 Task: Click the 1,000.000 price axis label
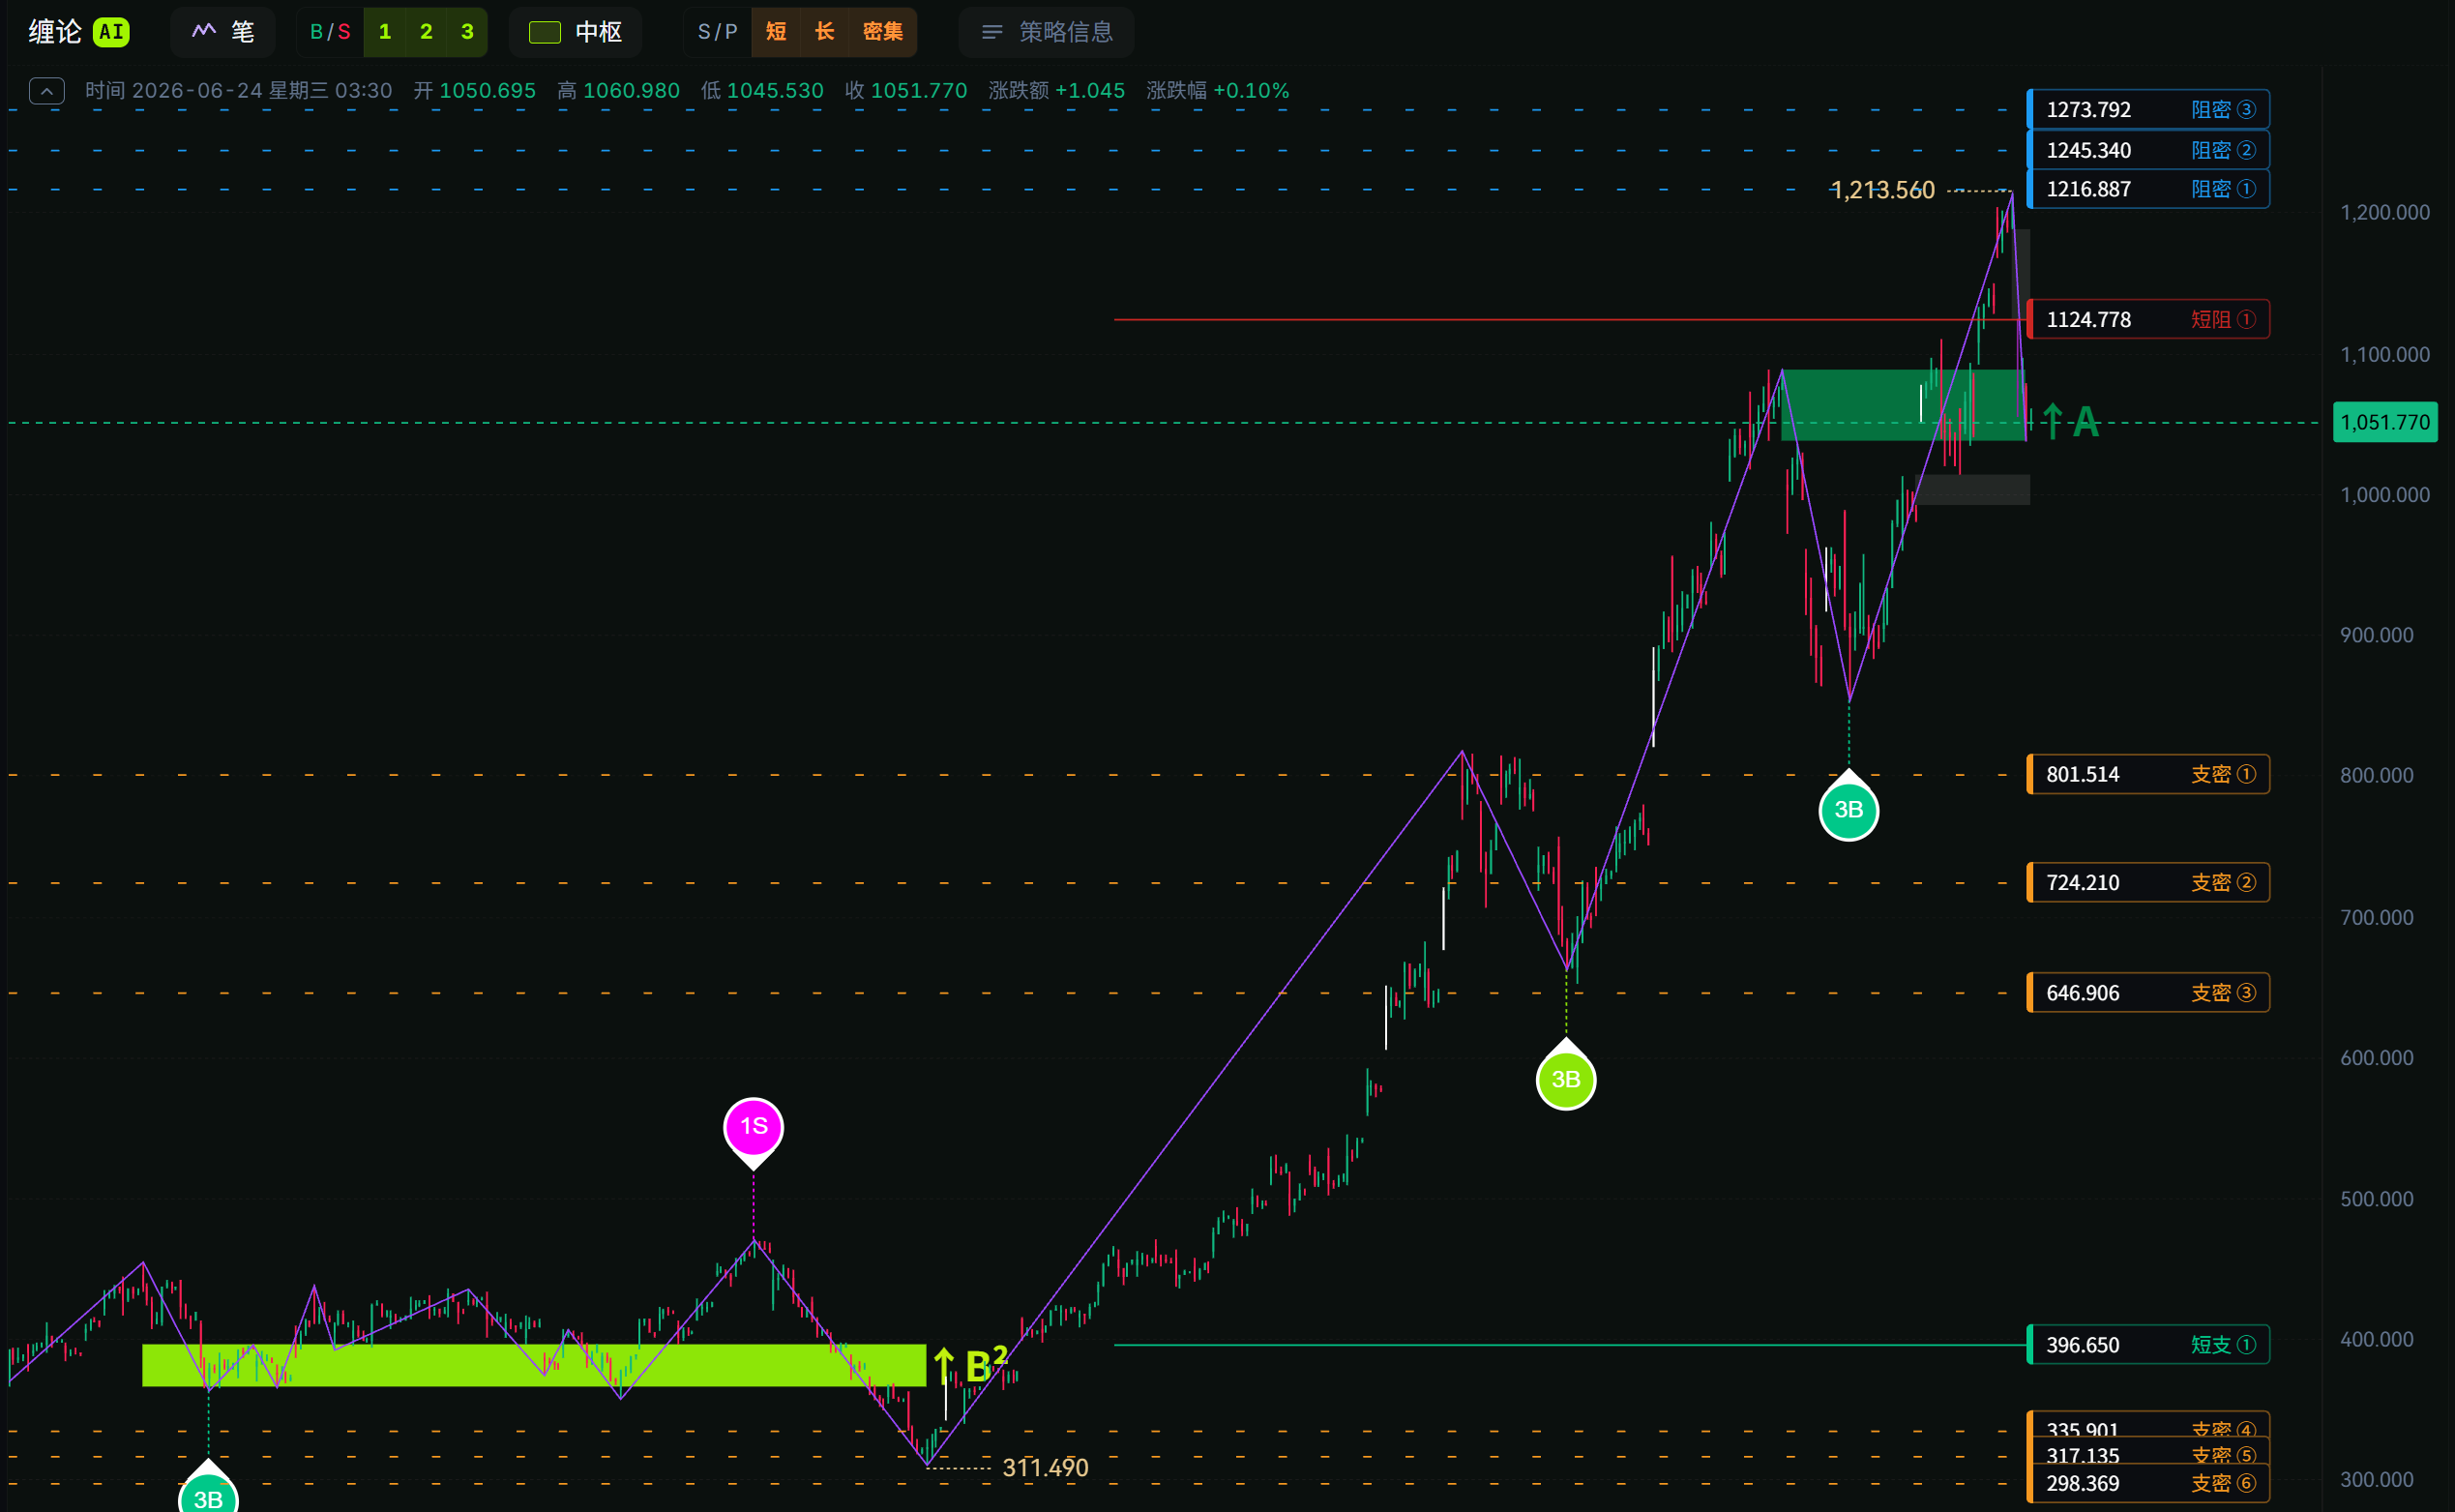click(2385, 495)
